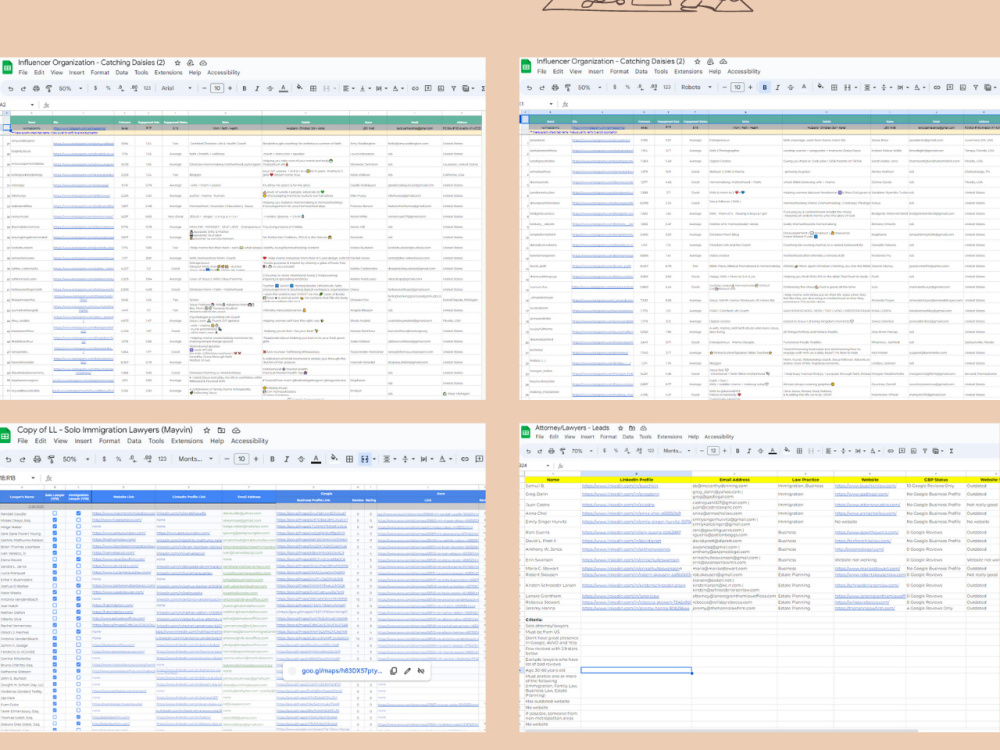Click Text color in Attorney/Lawyers Leads toolbar
The height and width of the screenshot is (750, 1000).
click(772, 451)
